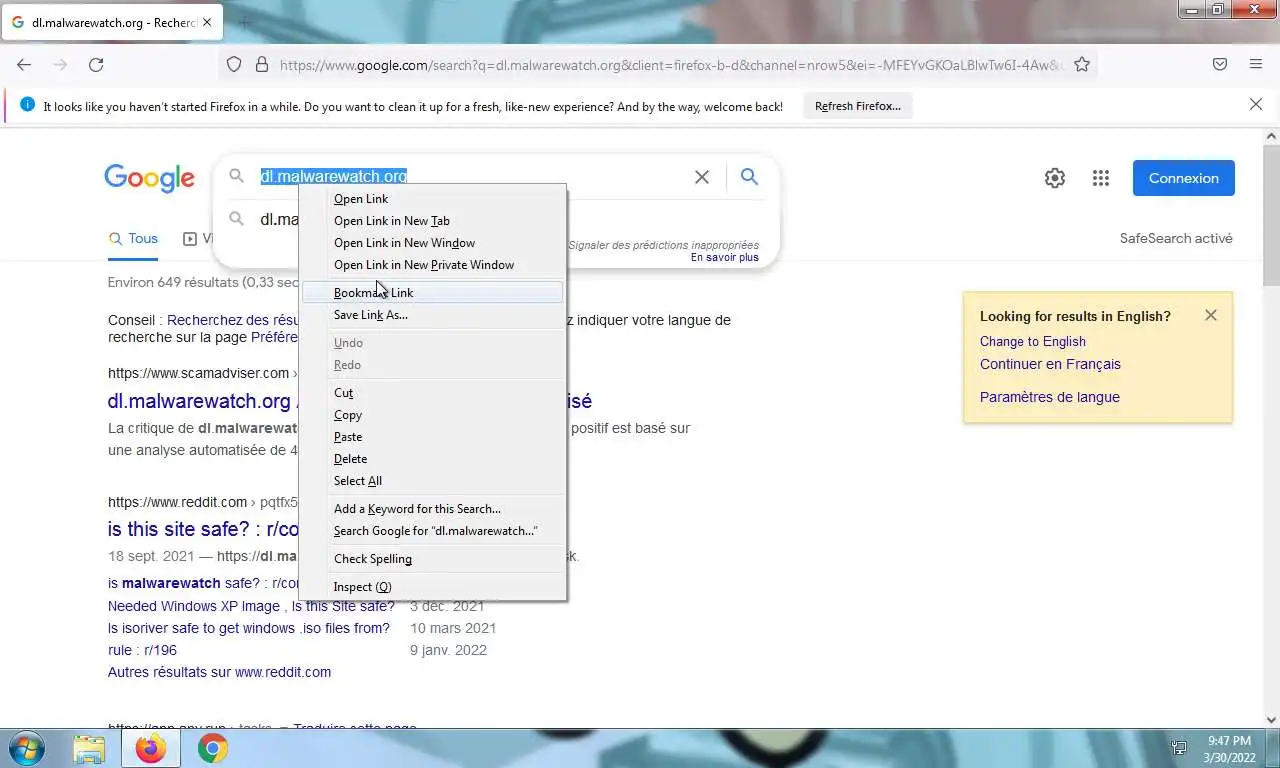Open Autres résultats sur www.reddit.com

coord(219,672)
